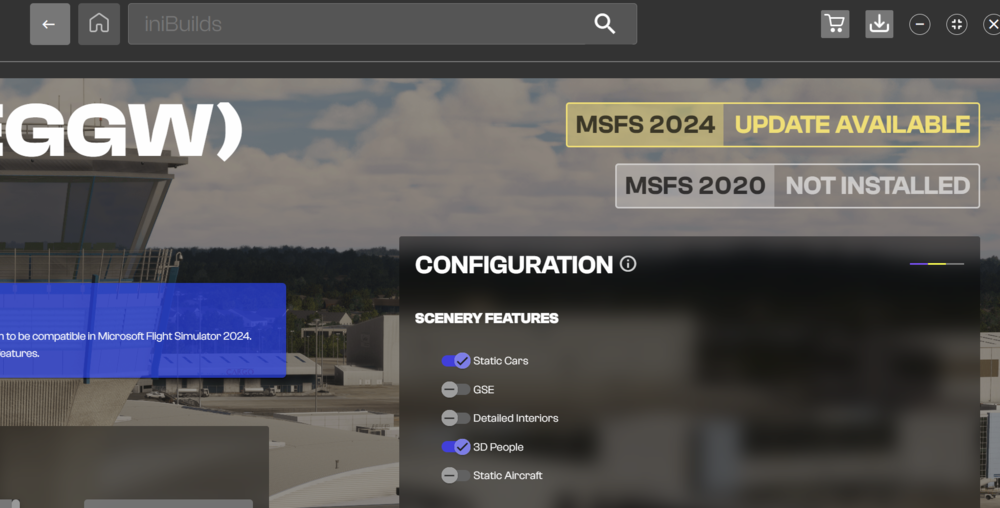The image size is (1000, 508).
Task: Enable the GSE toggle
Action: tap(455, 389)
